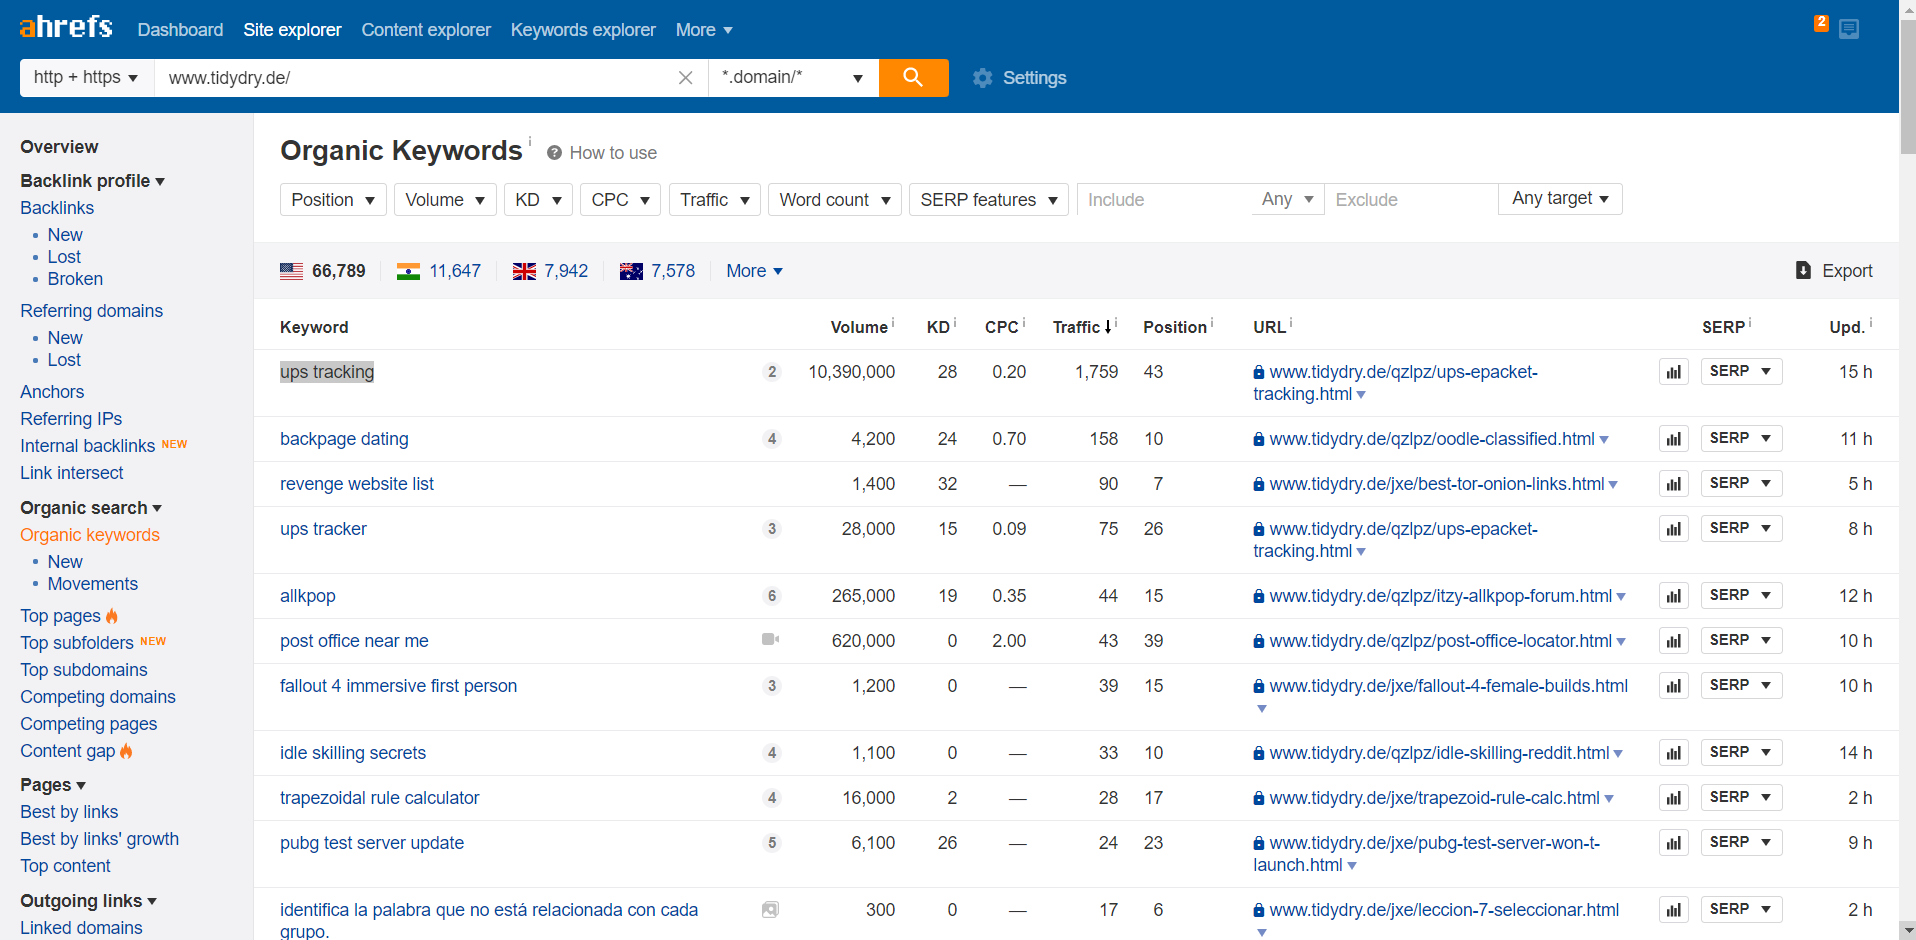The height and width of the screenshot is (940, 1916).
Task: Open the Competing domains sidebar link
Action: point(98,697)
